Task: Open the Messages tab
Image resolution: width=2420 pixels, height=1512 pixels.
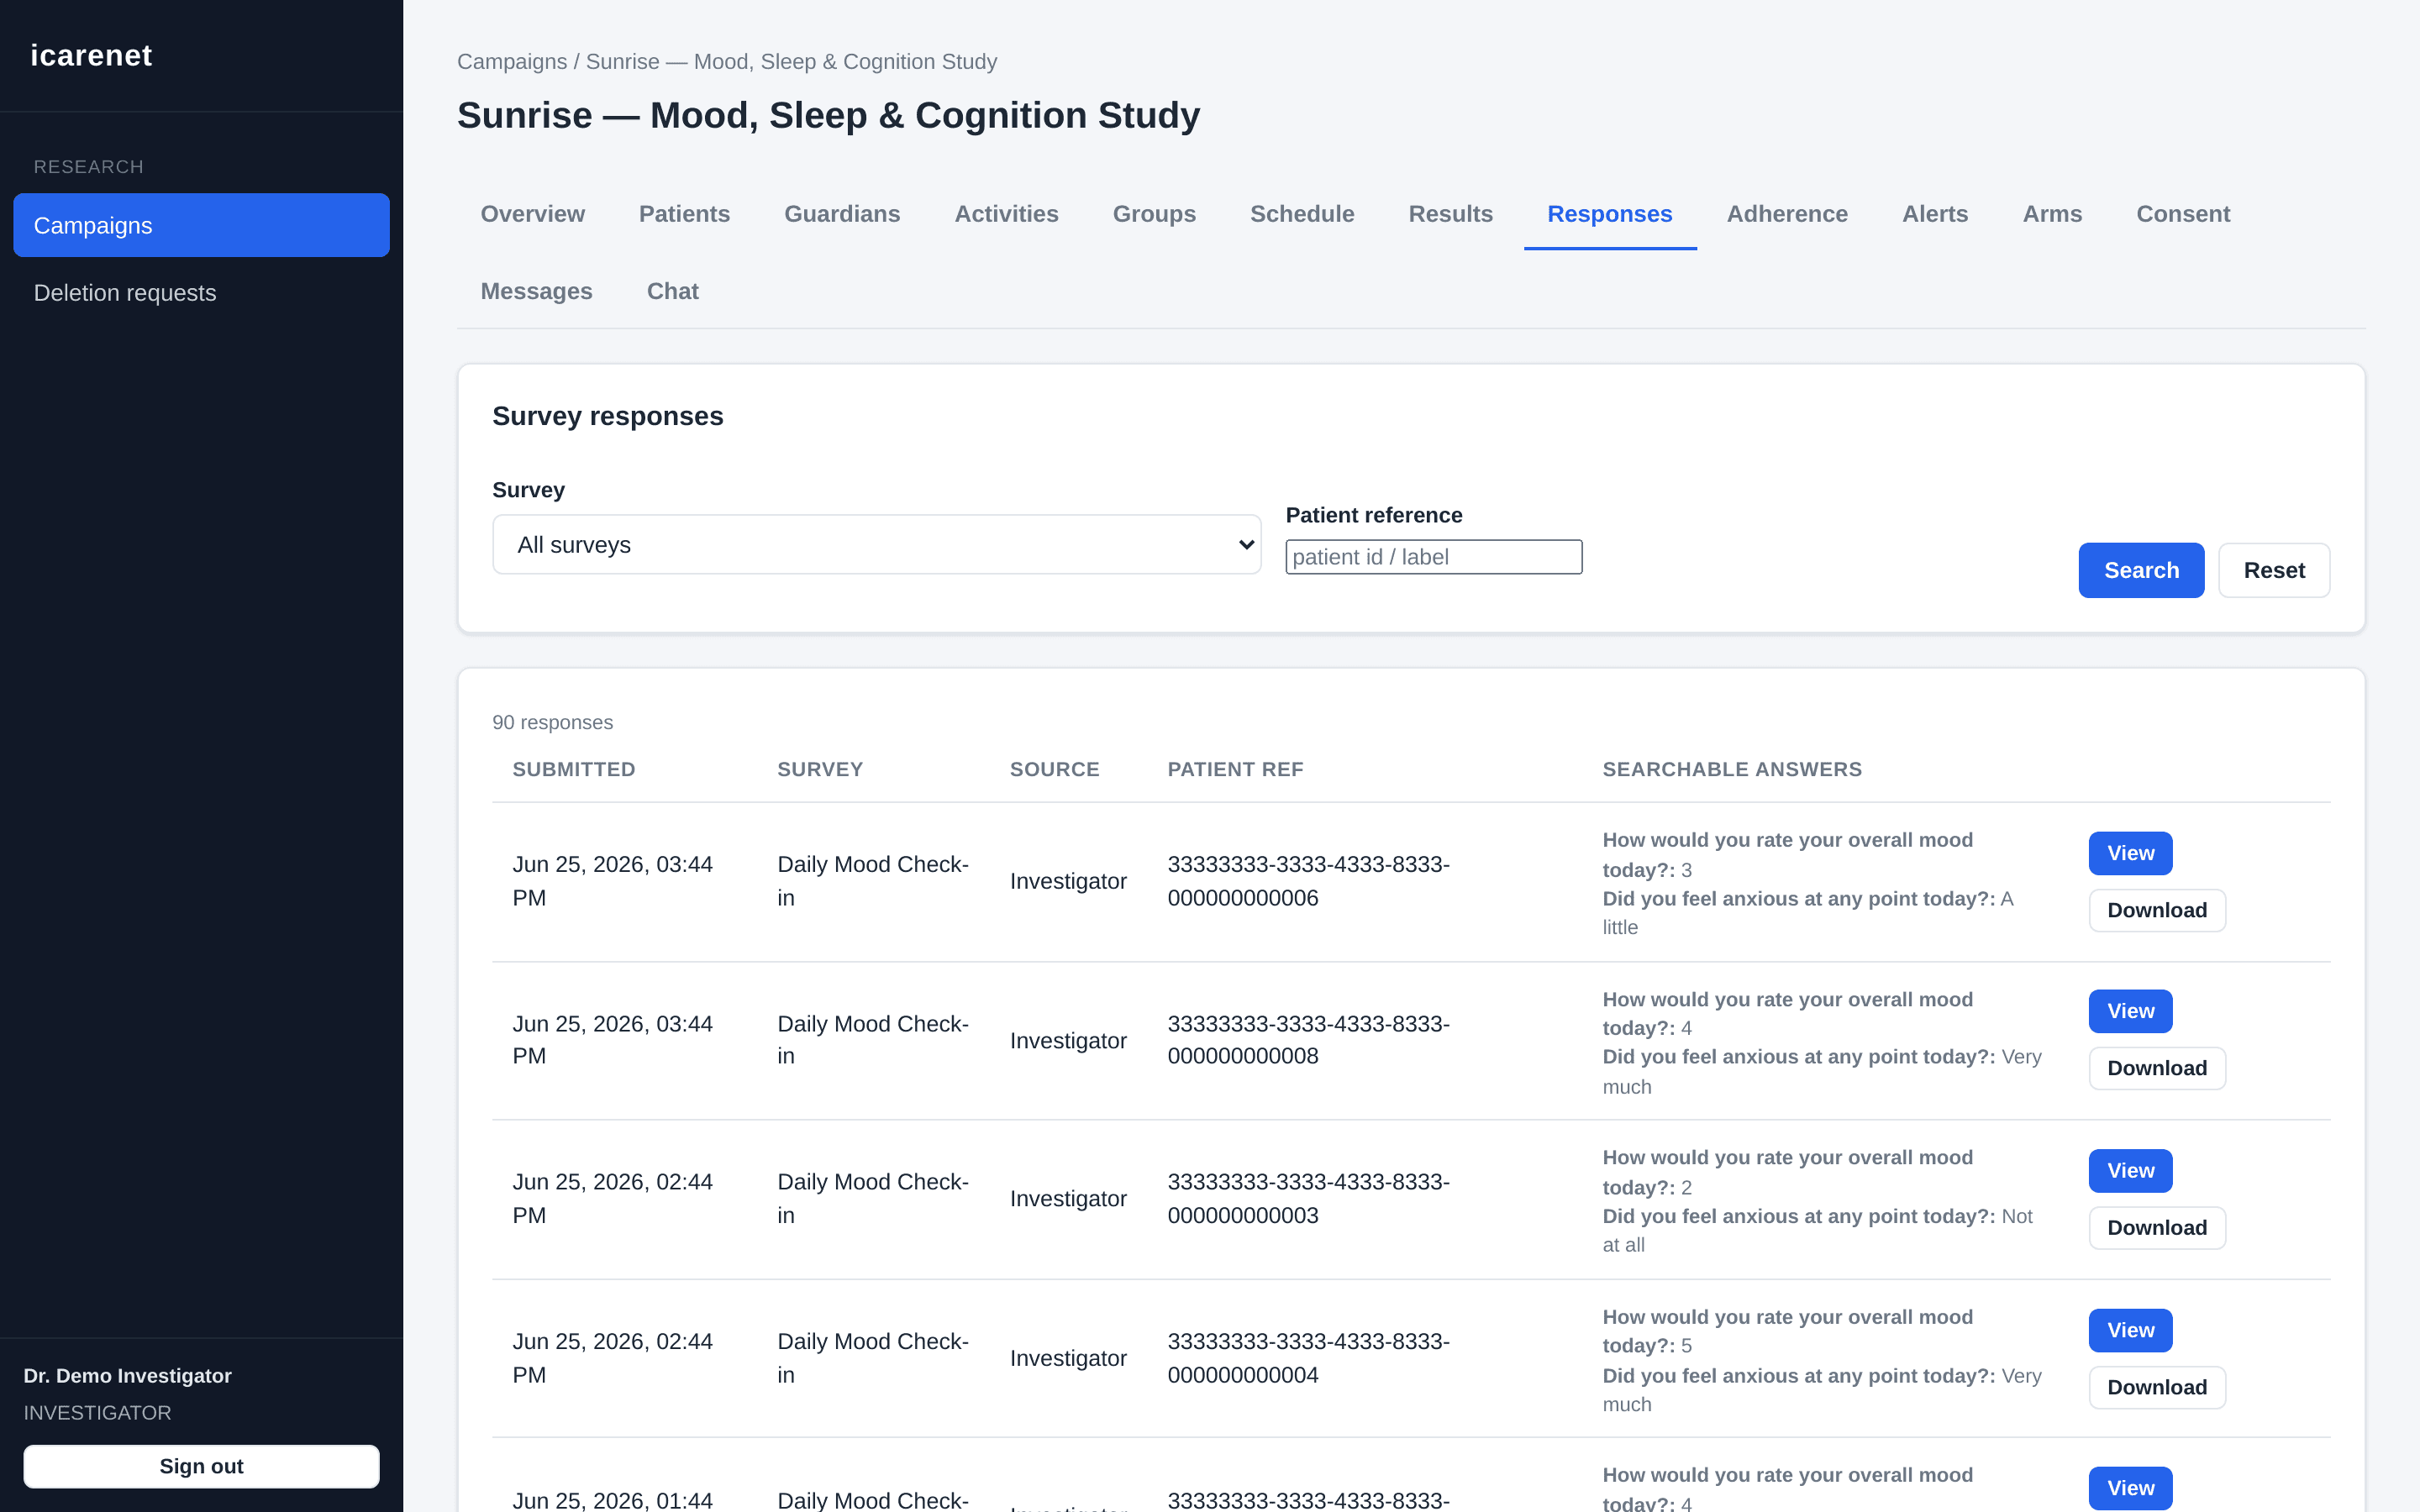Action: pos(536,291)
